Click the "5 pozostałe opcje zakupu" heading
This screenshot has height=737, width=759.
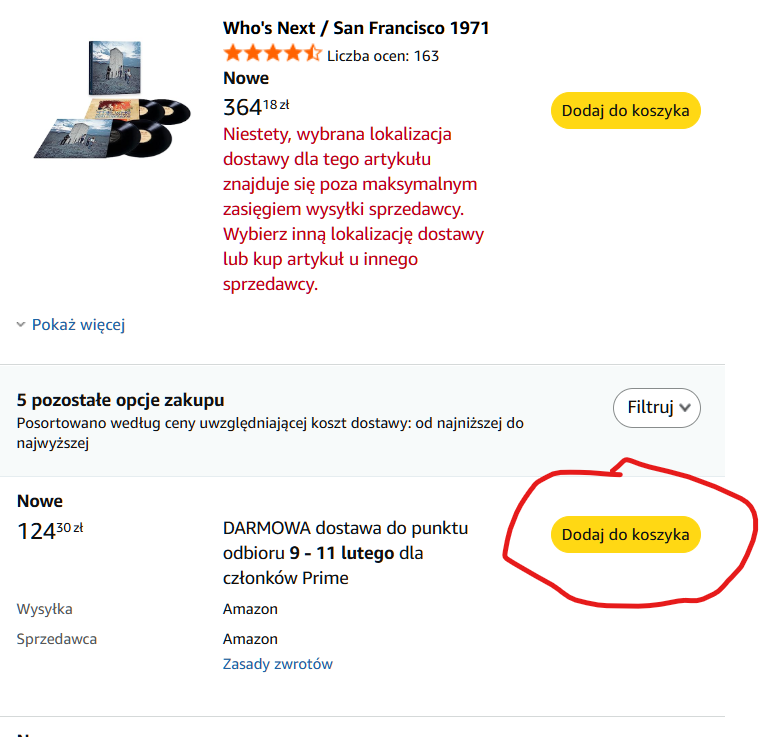pyautogui.click(x=121, y=400)
